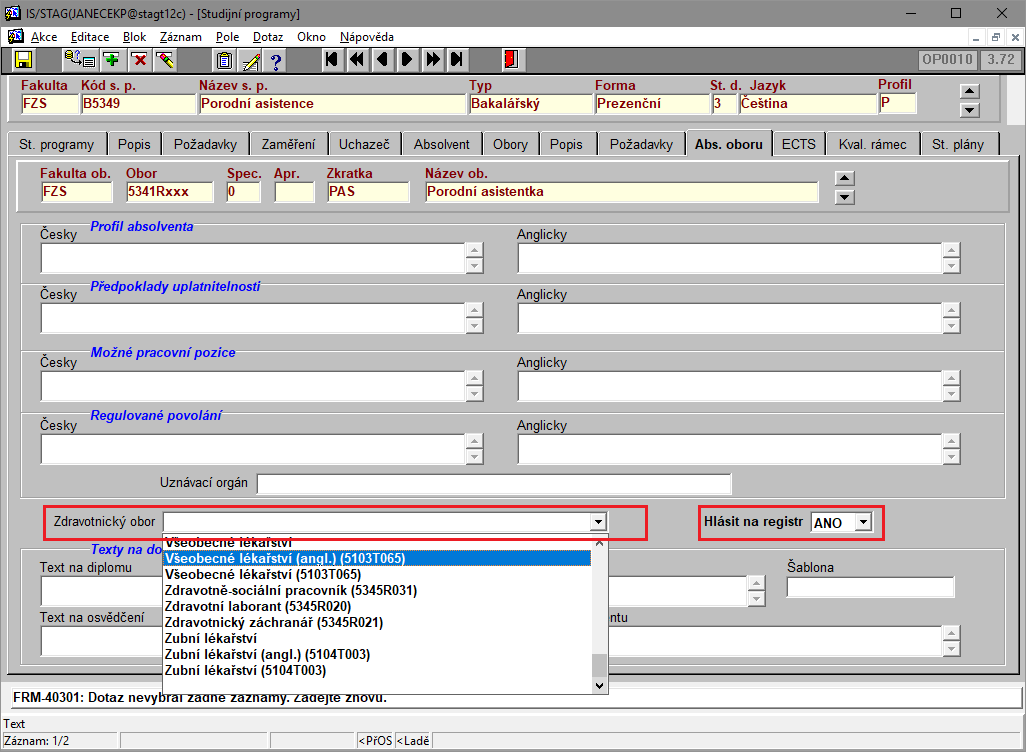
Task: Switch to the Zaměření tab
Action: coord(288,144)
